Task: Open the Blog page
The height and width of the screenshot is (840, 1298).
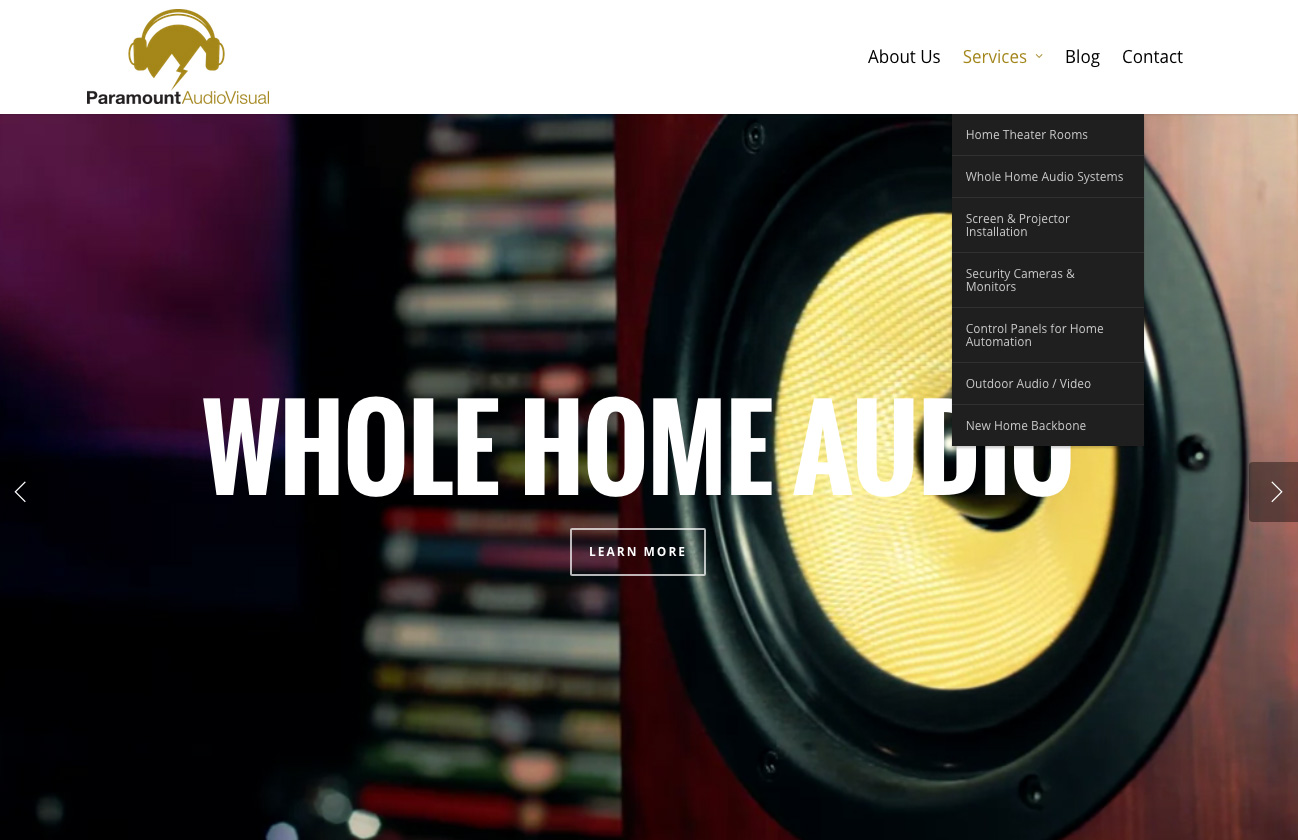Action: click(x=1082, y=57)
